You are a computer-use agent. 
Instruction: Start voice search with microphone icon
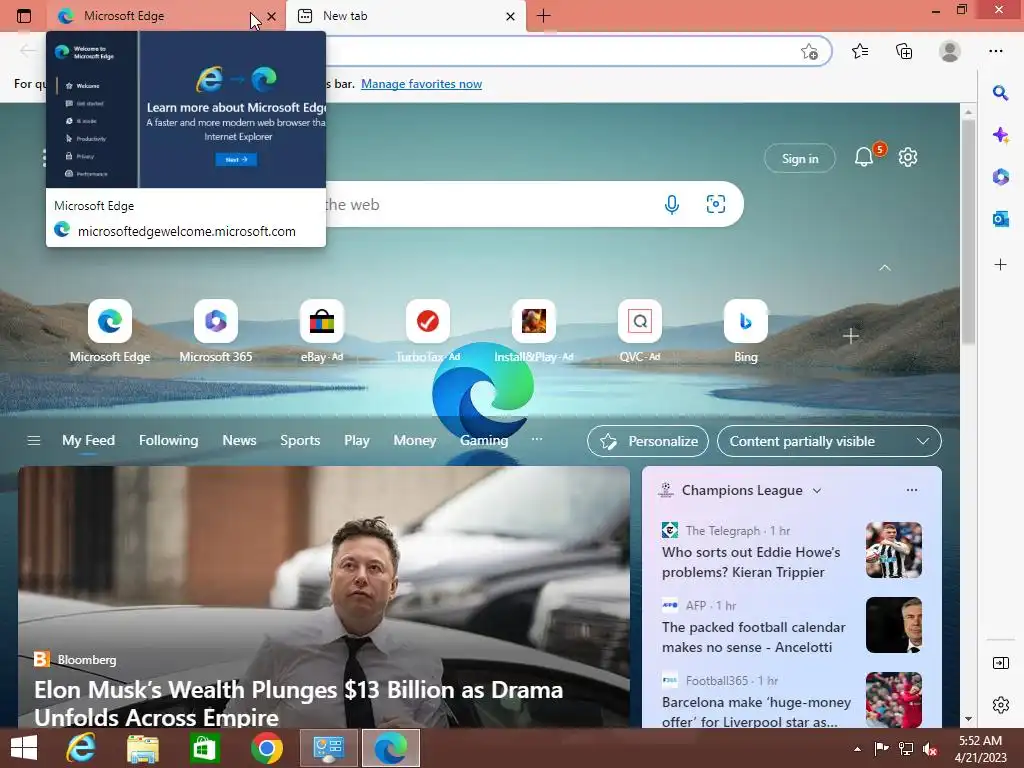671,204
